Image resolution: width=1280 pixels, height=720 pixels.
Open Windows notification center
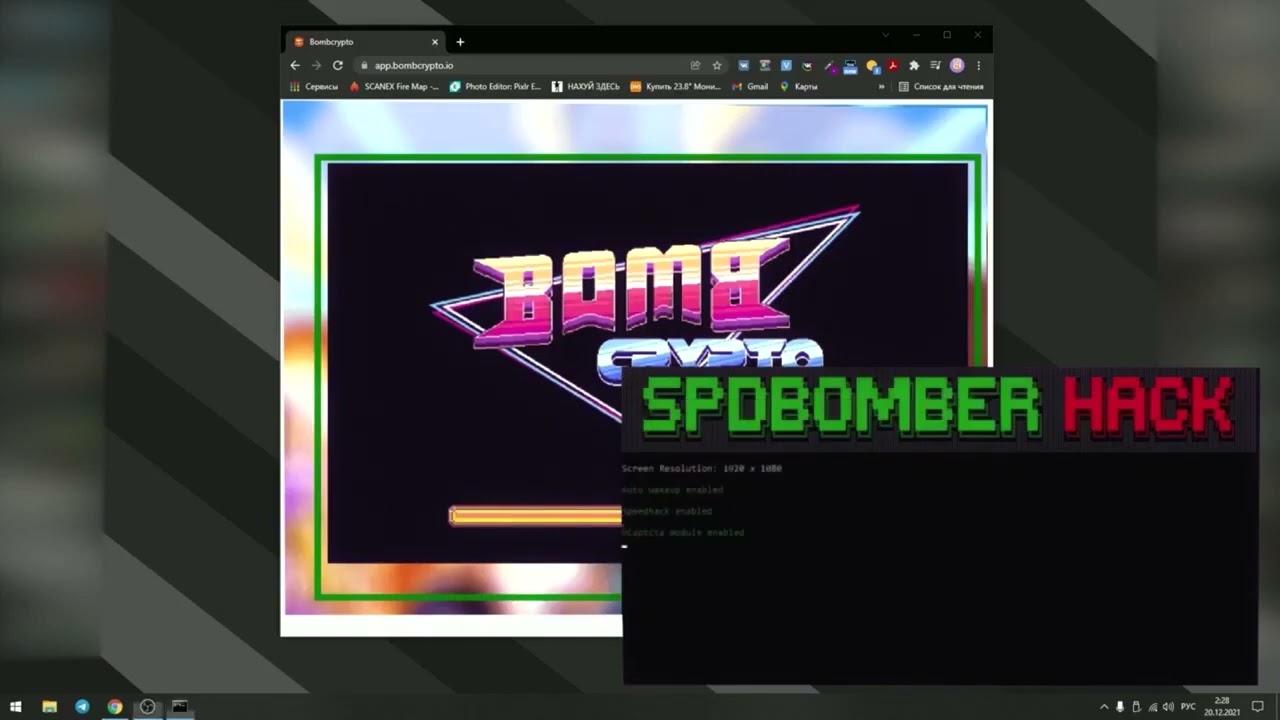(x=1257, y=707)
